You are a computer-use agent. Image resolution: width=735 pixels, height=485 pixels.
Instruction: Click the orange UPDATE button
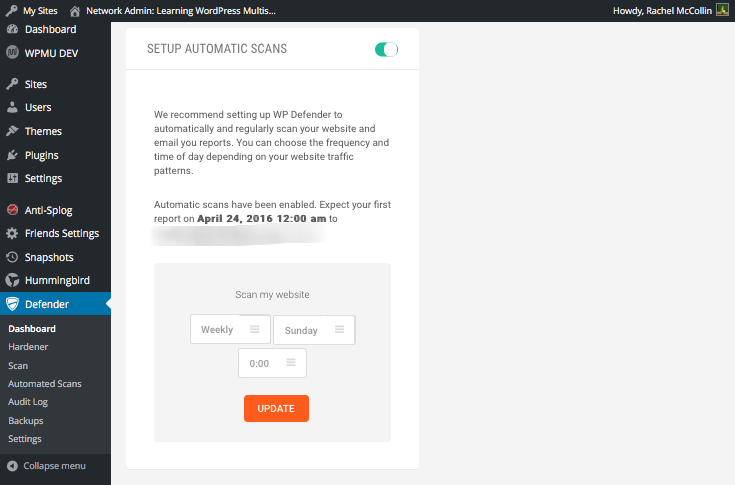276,408
